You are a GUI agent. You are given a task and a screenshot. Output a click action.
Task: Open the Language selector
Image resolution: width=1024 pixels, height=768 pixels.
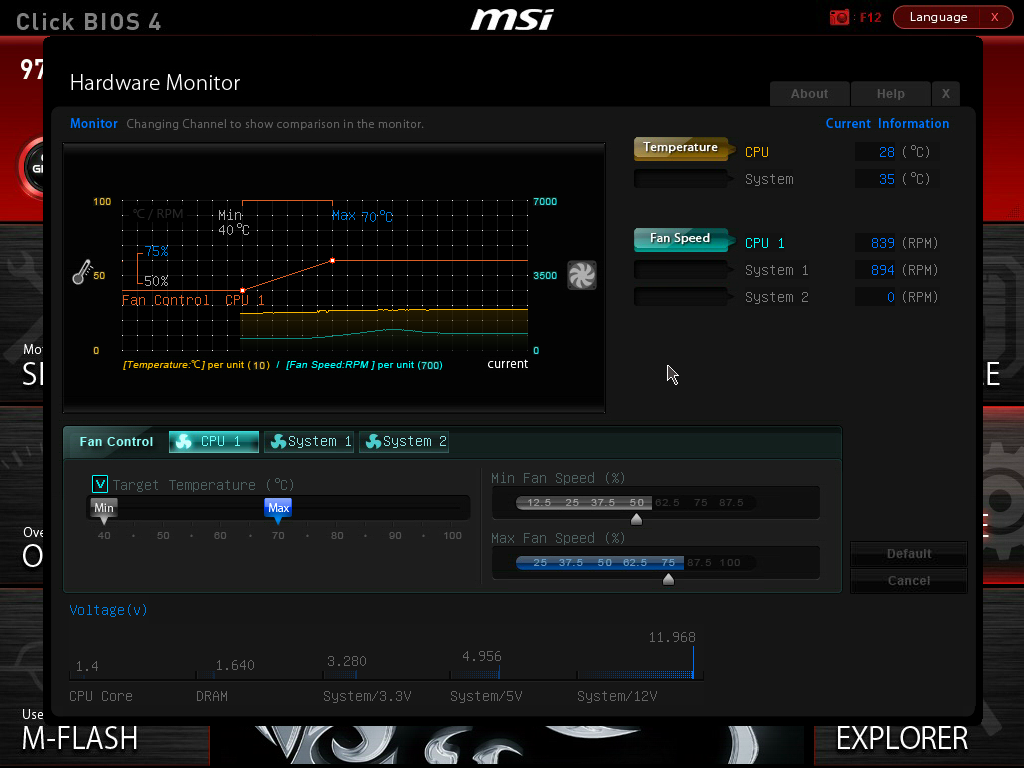click(938, 17)
